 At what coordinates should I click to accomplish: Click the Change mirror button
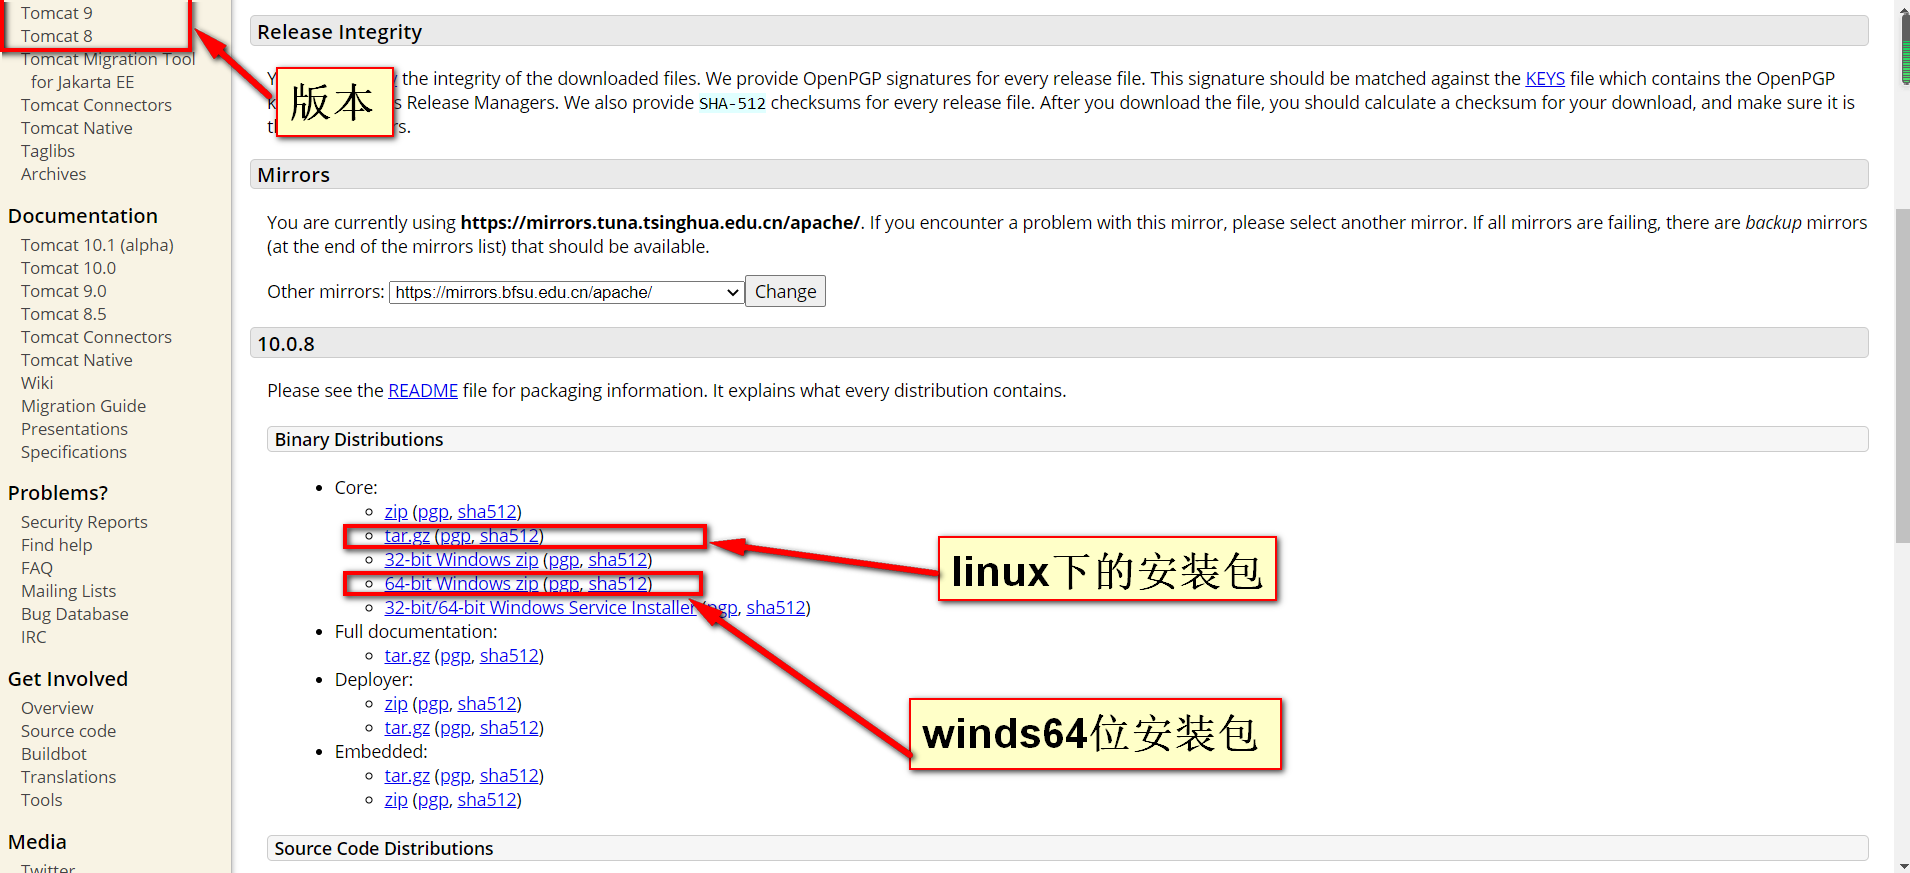pyautogui.click(x=785, y=291)
